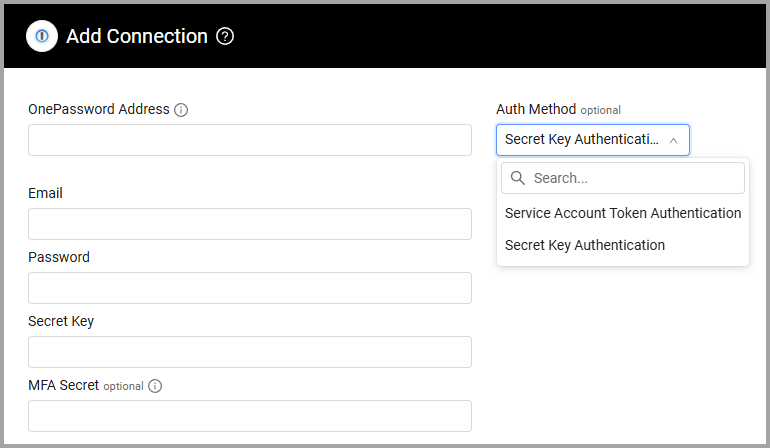The height and width of the screenshot is (448, 770).
Task: Select the Secret Key input box
Action: click(x=249, y=352)
